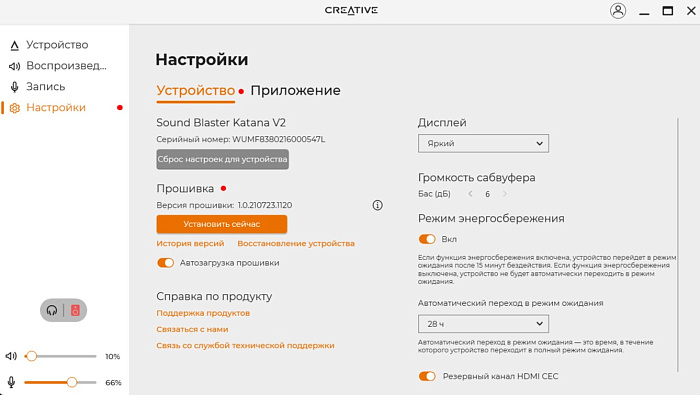
Task: Click the Сброс настроек для устройства button
Action: (x=222, y=159)
